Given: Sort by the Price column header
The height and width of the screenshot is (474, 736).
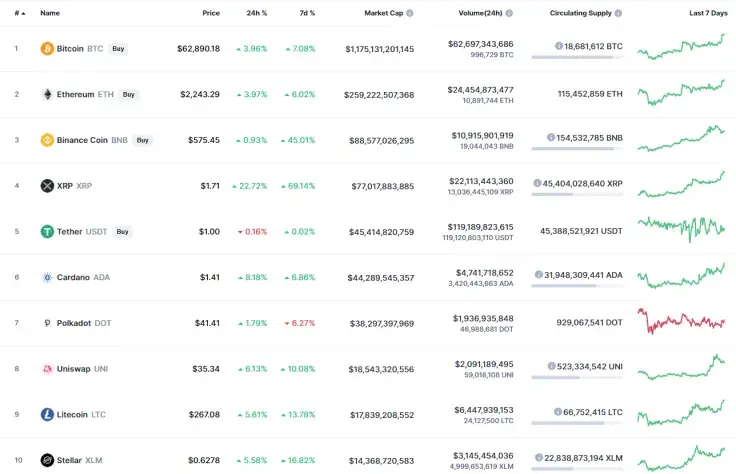Looking at the screenshot, I should pyautogui.click(x=210, y=13).
